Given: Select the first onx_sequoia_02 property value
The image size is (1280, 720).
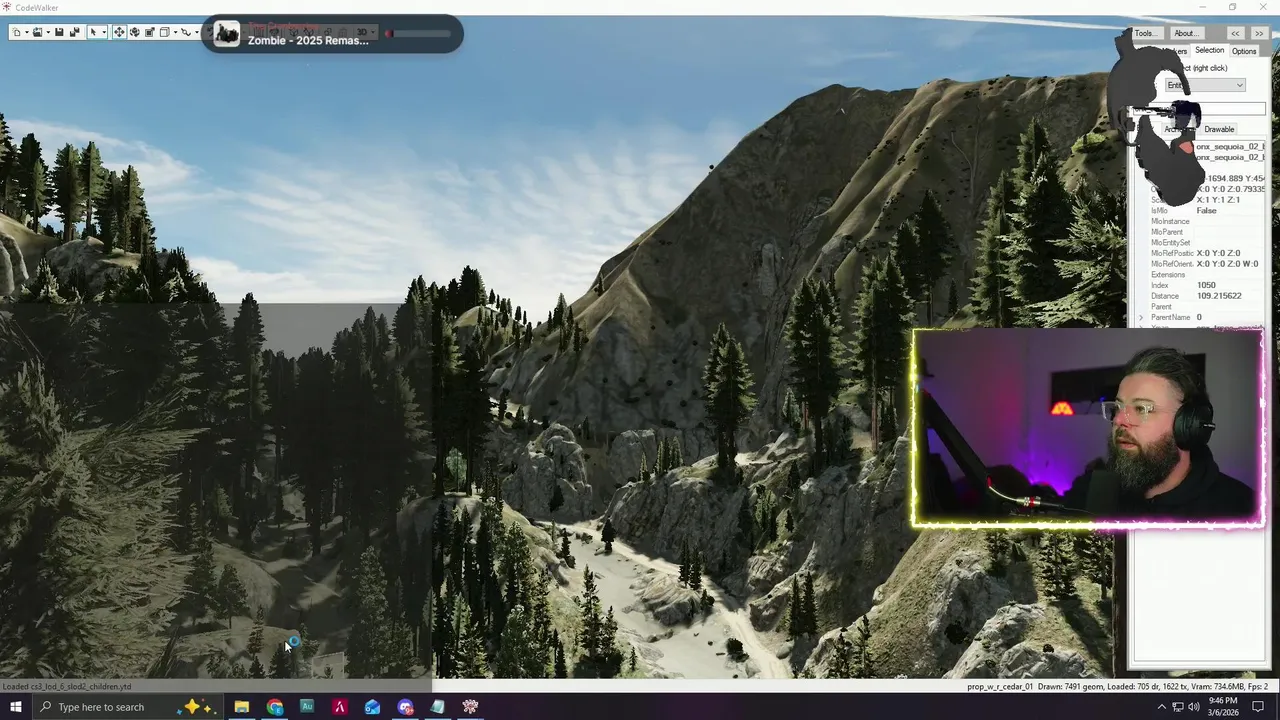Looking at the screenshot, I should point(1230,146).
